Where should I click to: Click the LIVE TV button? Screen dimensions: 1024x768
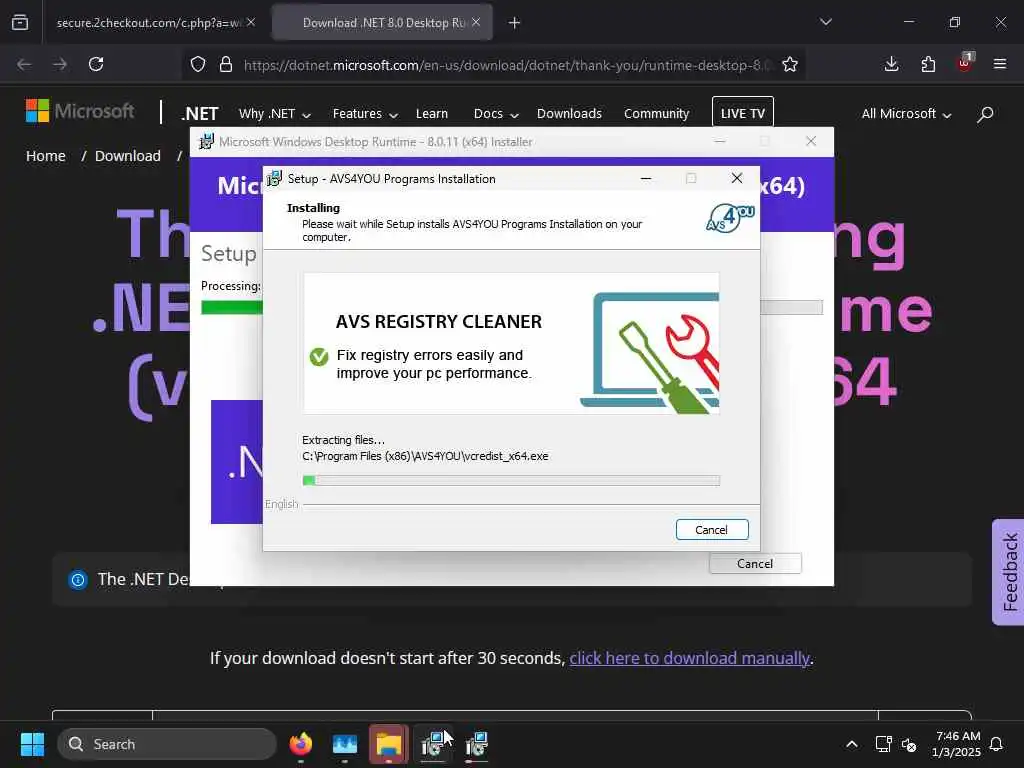[743, 113]
